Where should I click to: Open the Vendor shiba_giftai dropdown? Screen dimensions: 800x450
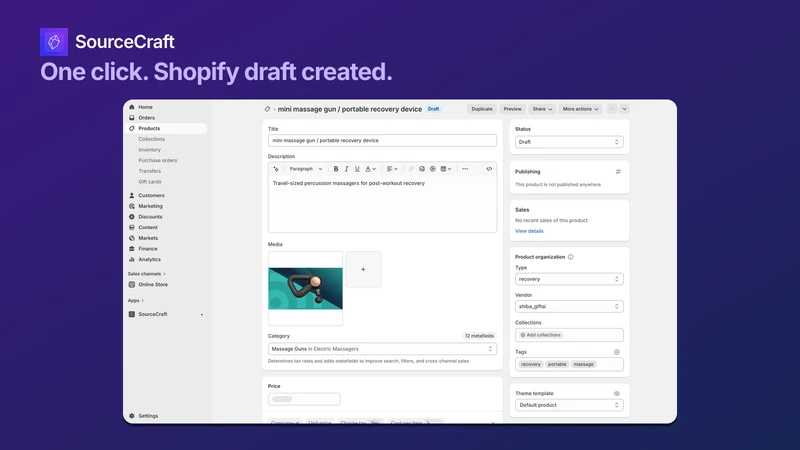click(569, 307)
